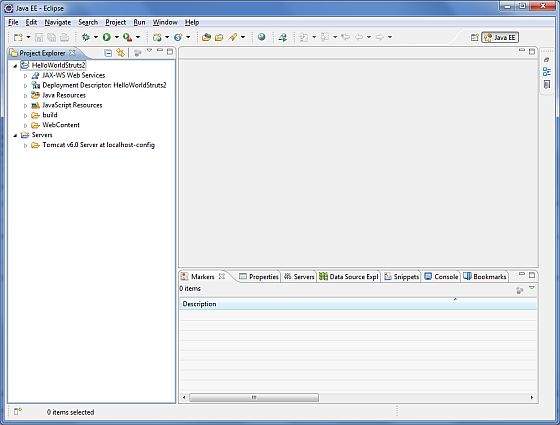Click the status bar icon at bottom left

18,412
